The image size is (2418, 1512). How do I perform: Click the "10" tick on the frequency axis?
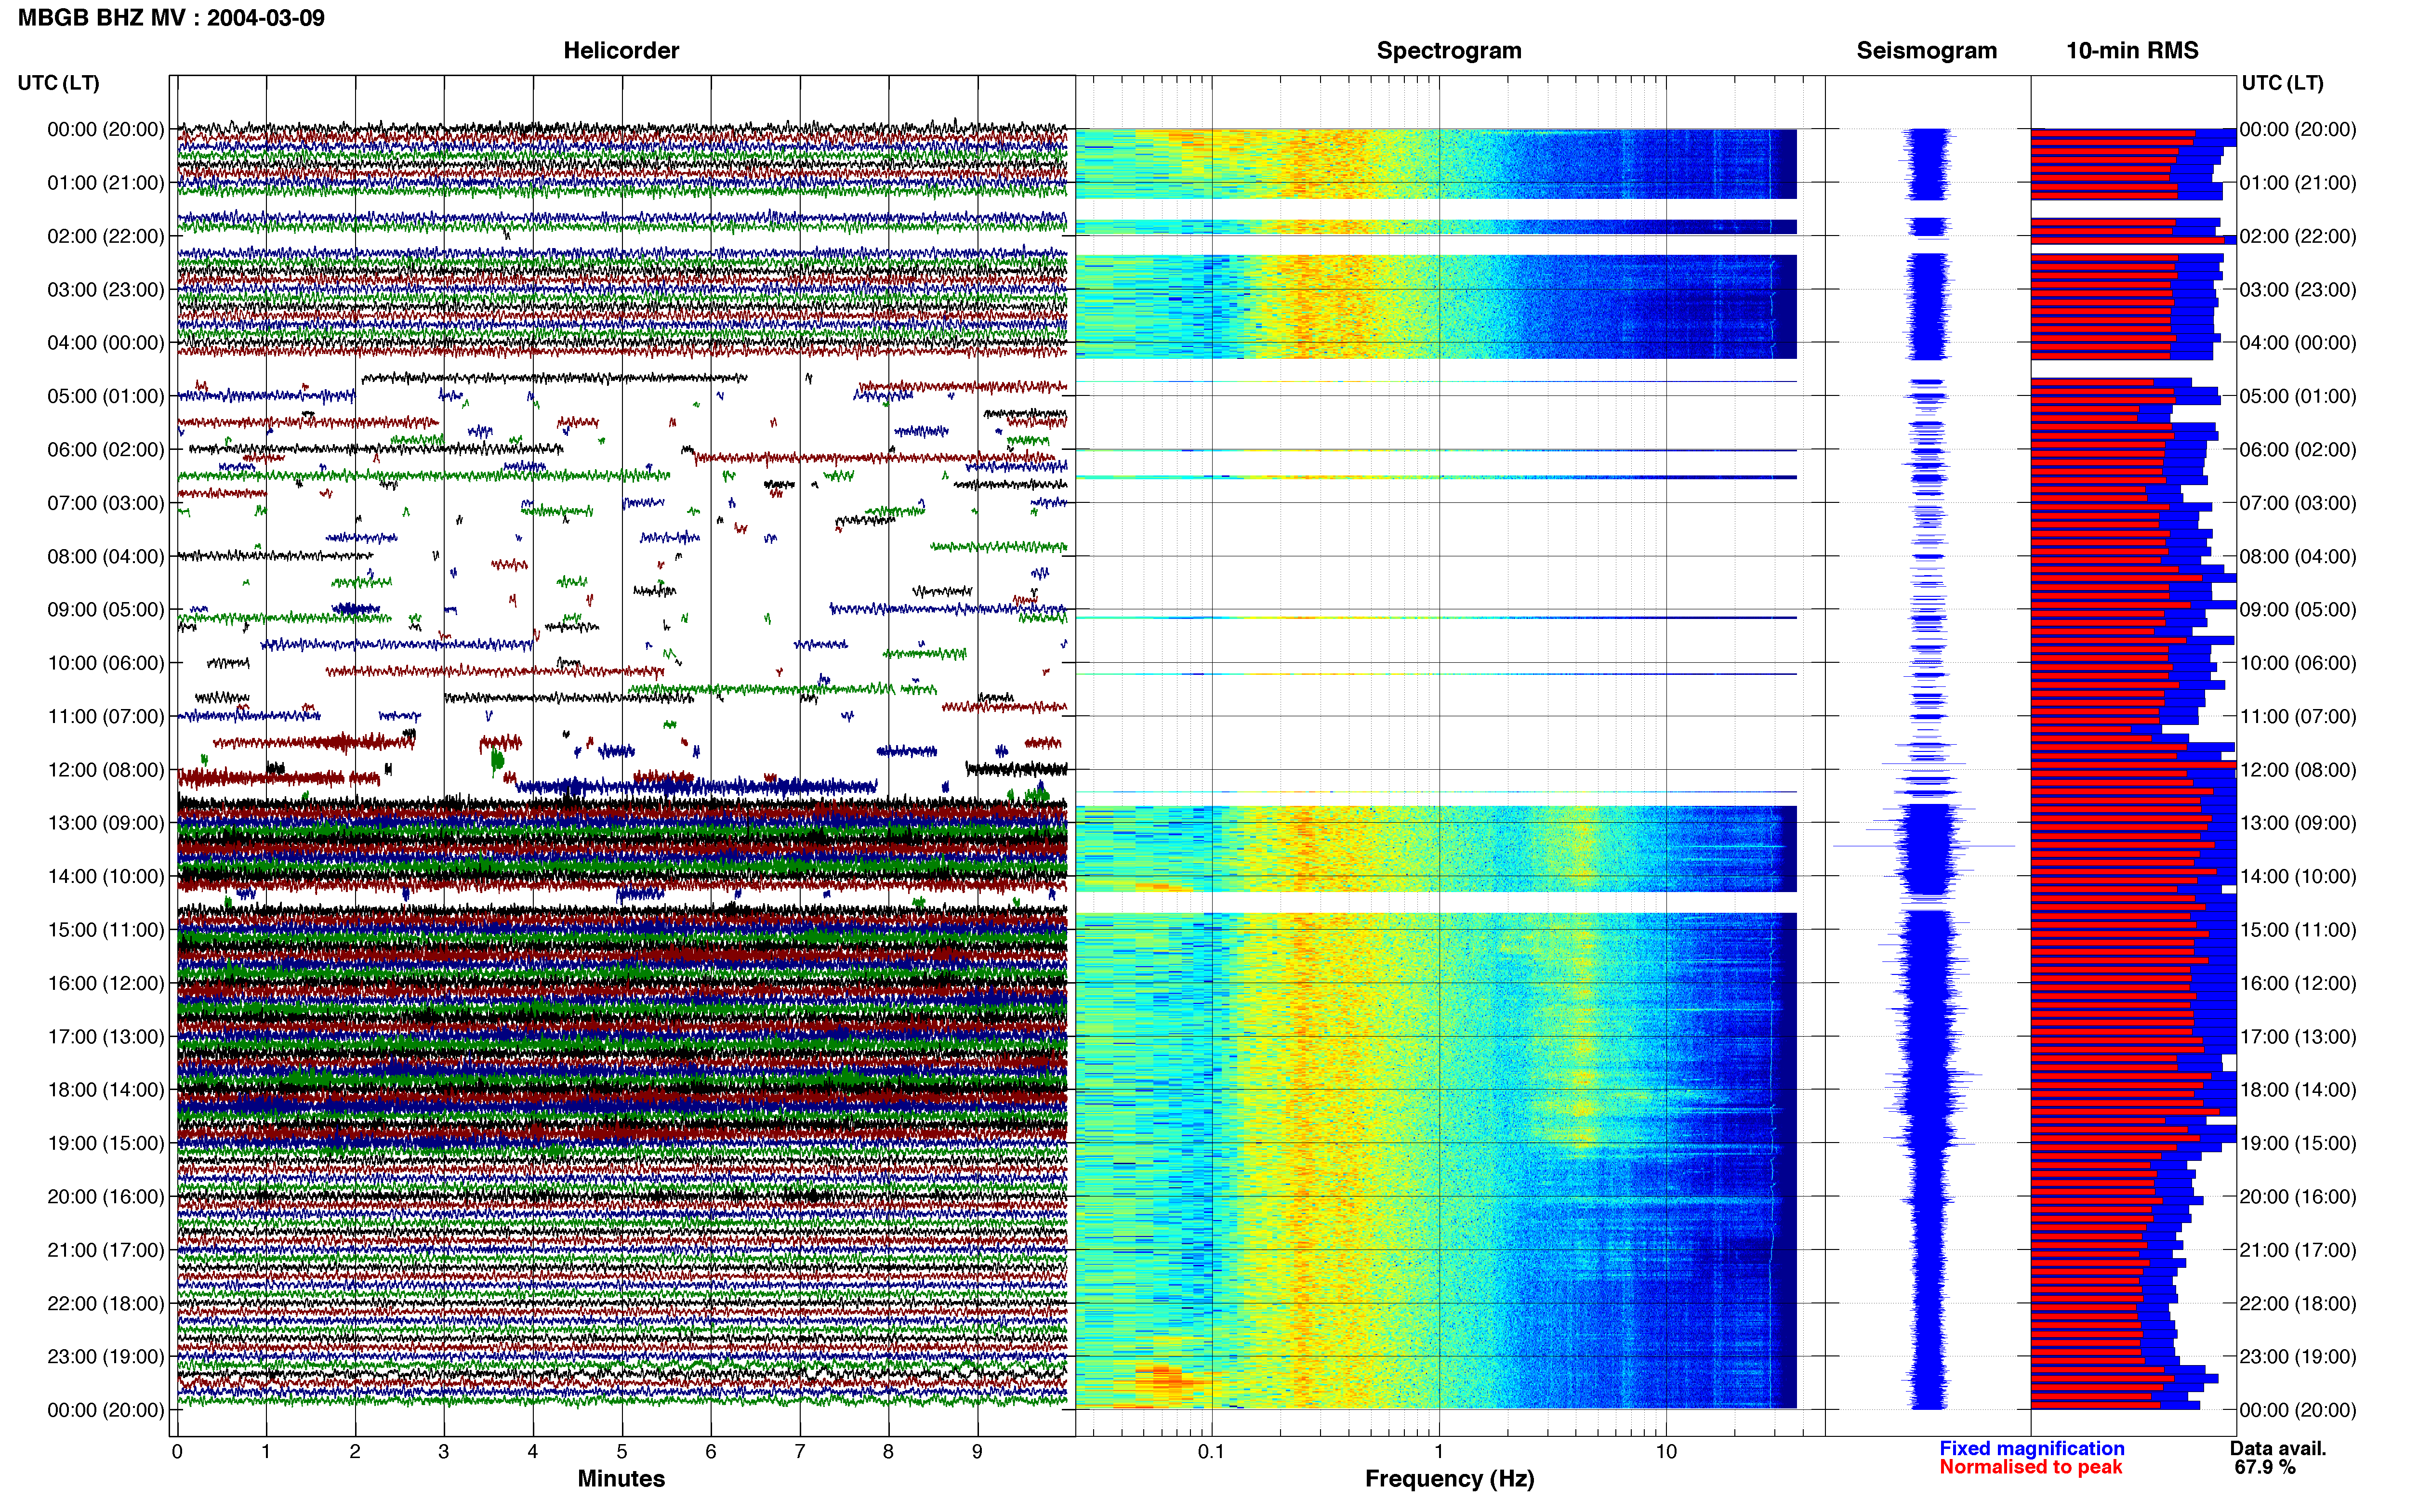click(x=1666, y=1451)
